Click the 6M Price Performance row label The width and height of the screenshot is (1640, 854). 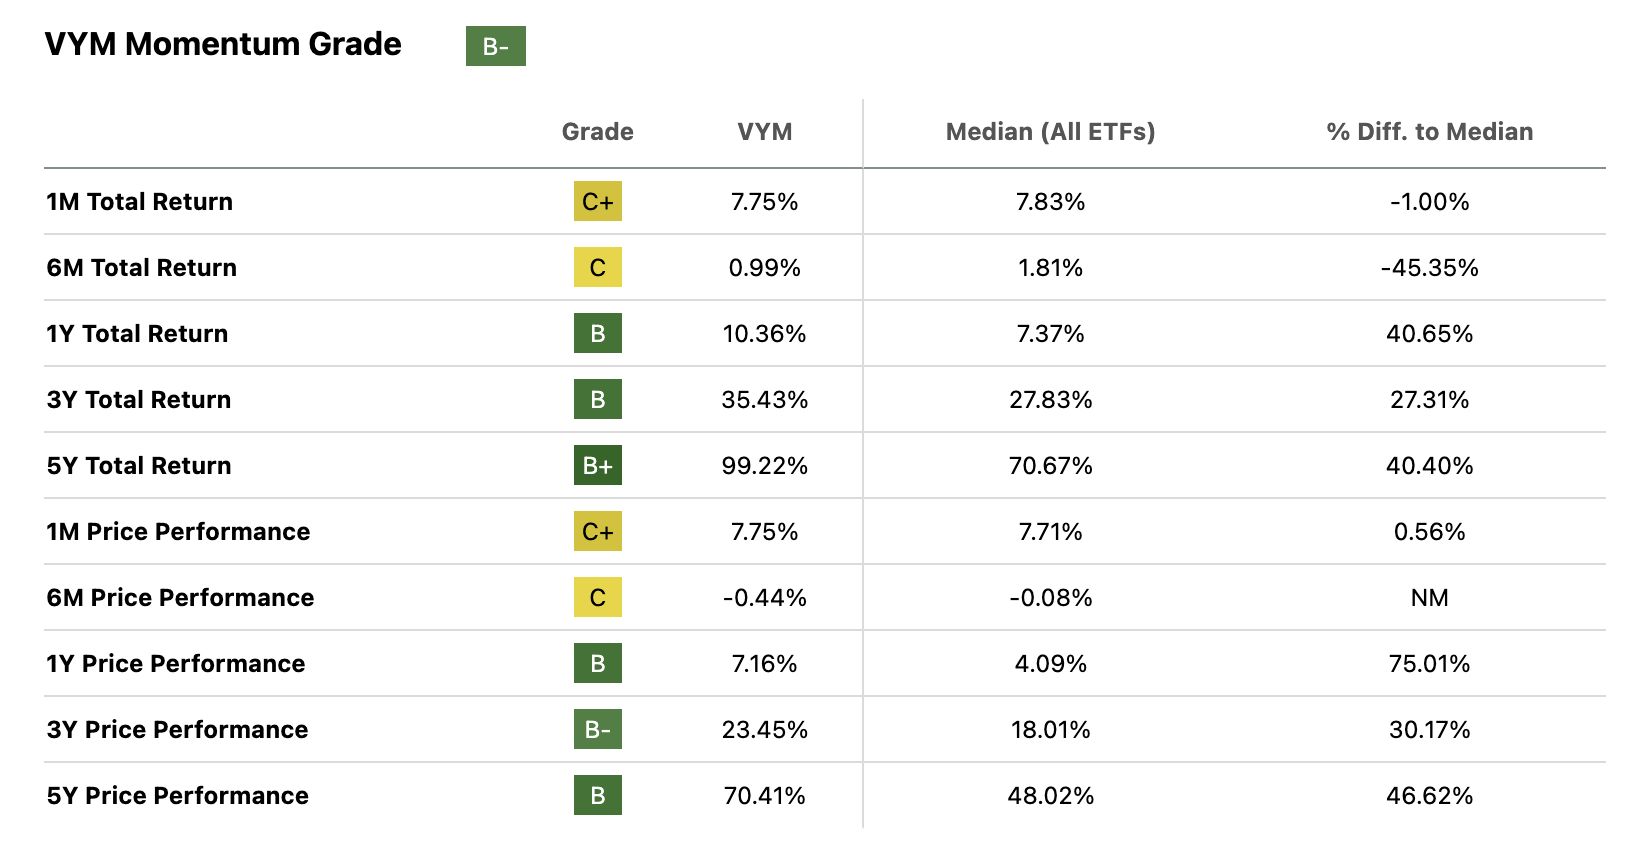[x=180, y=598]
